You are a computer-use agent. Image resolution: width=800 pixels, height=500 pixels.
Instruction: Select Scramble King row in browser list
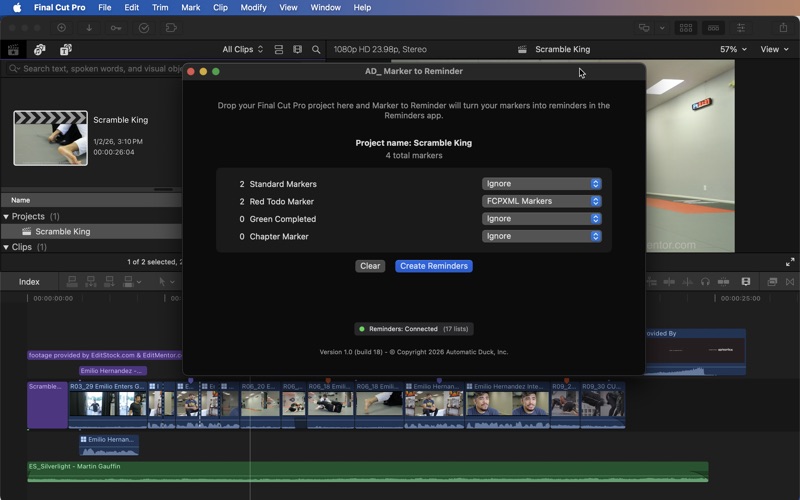91,232
